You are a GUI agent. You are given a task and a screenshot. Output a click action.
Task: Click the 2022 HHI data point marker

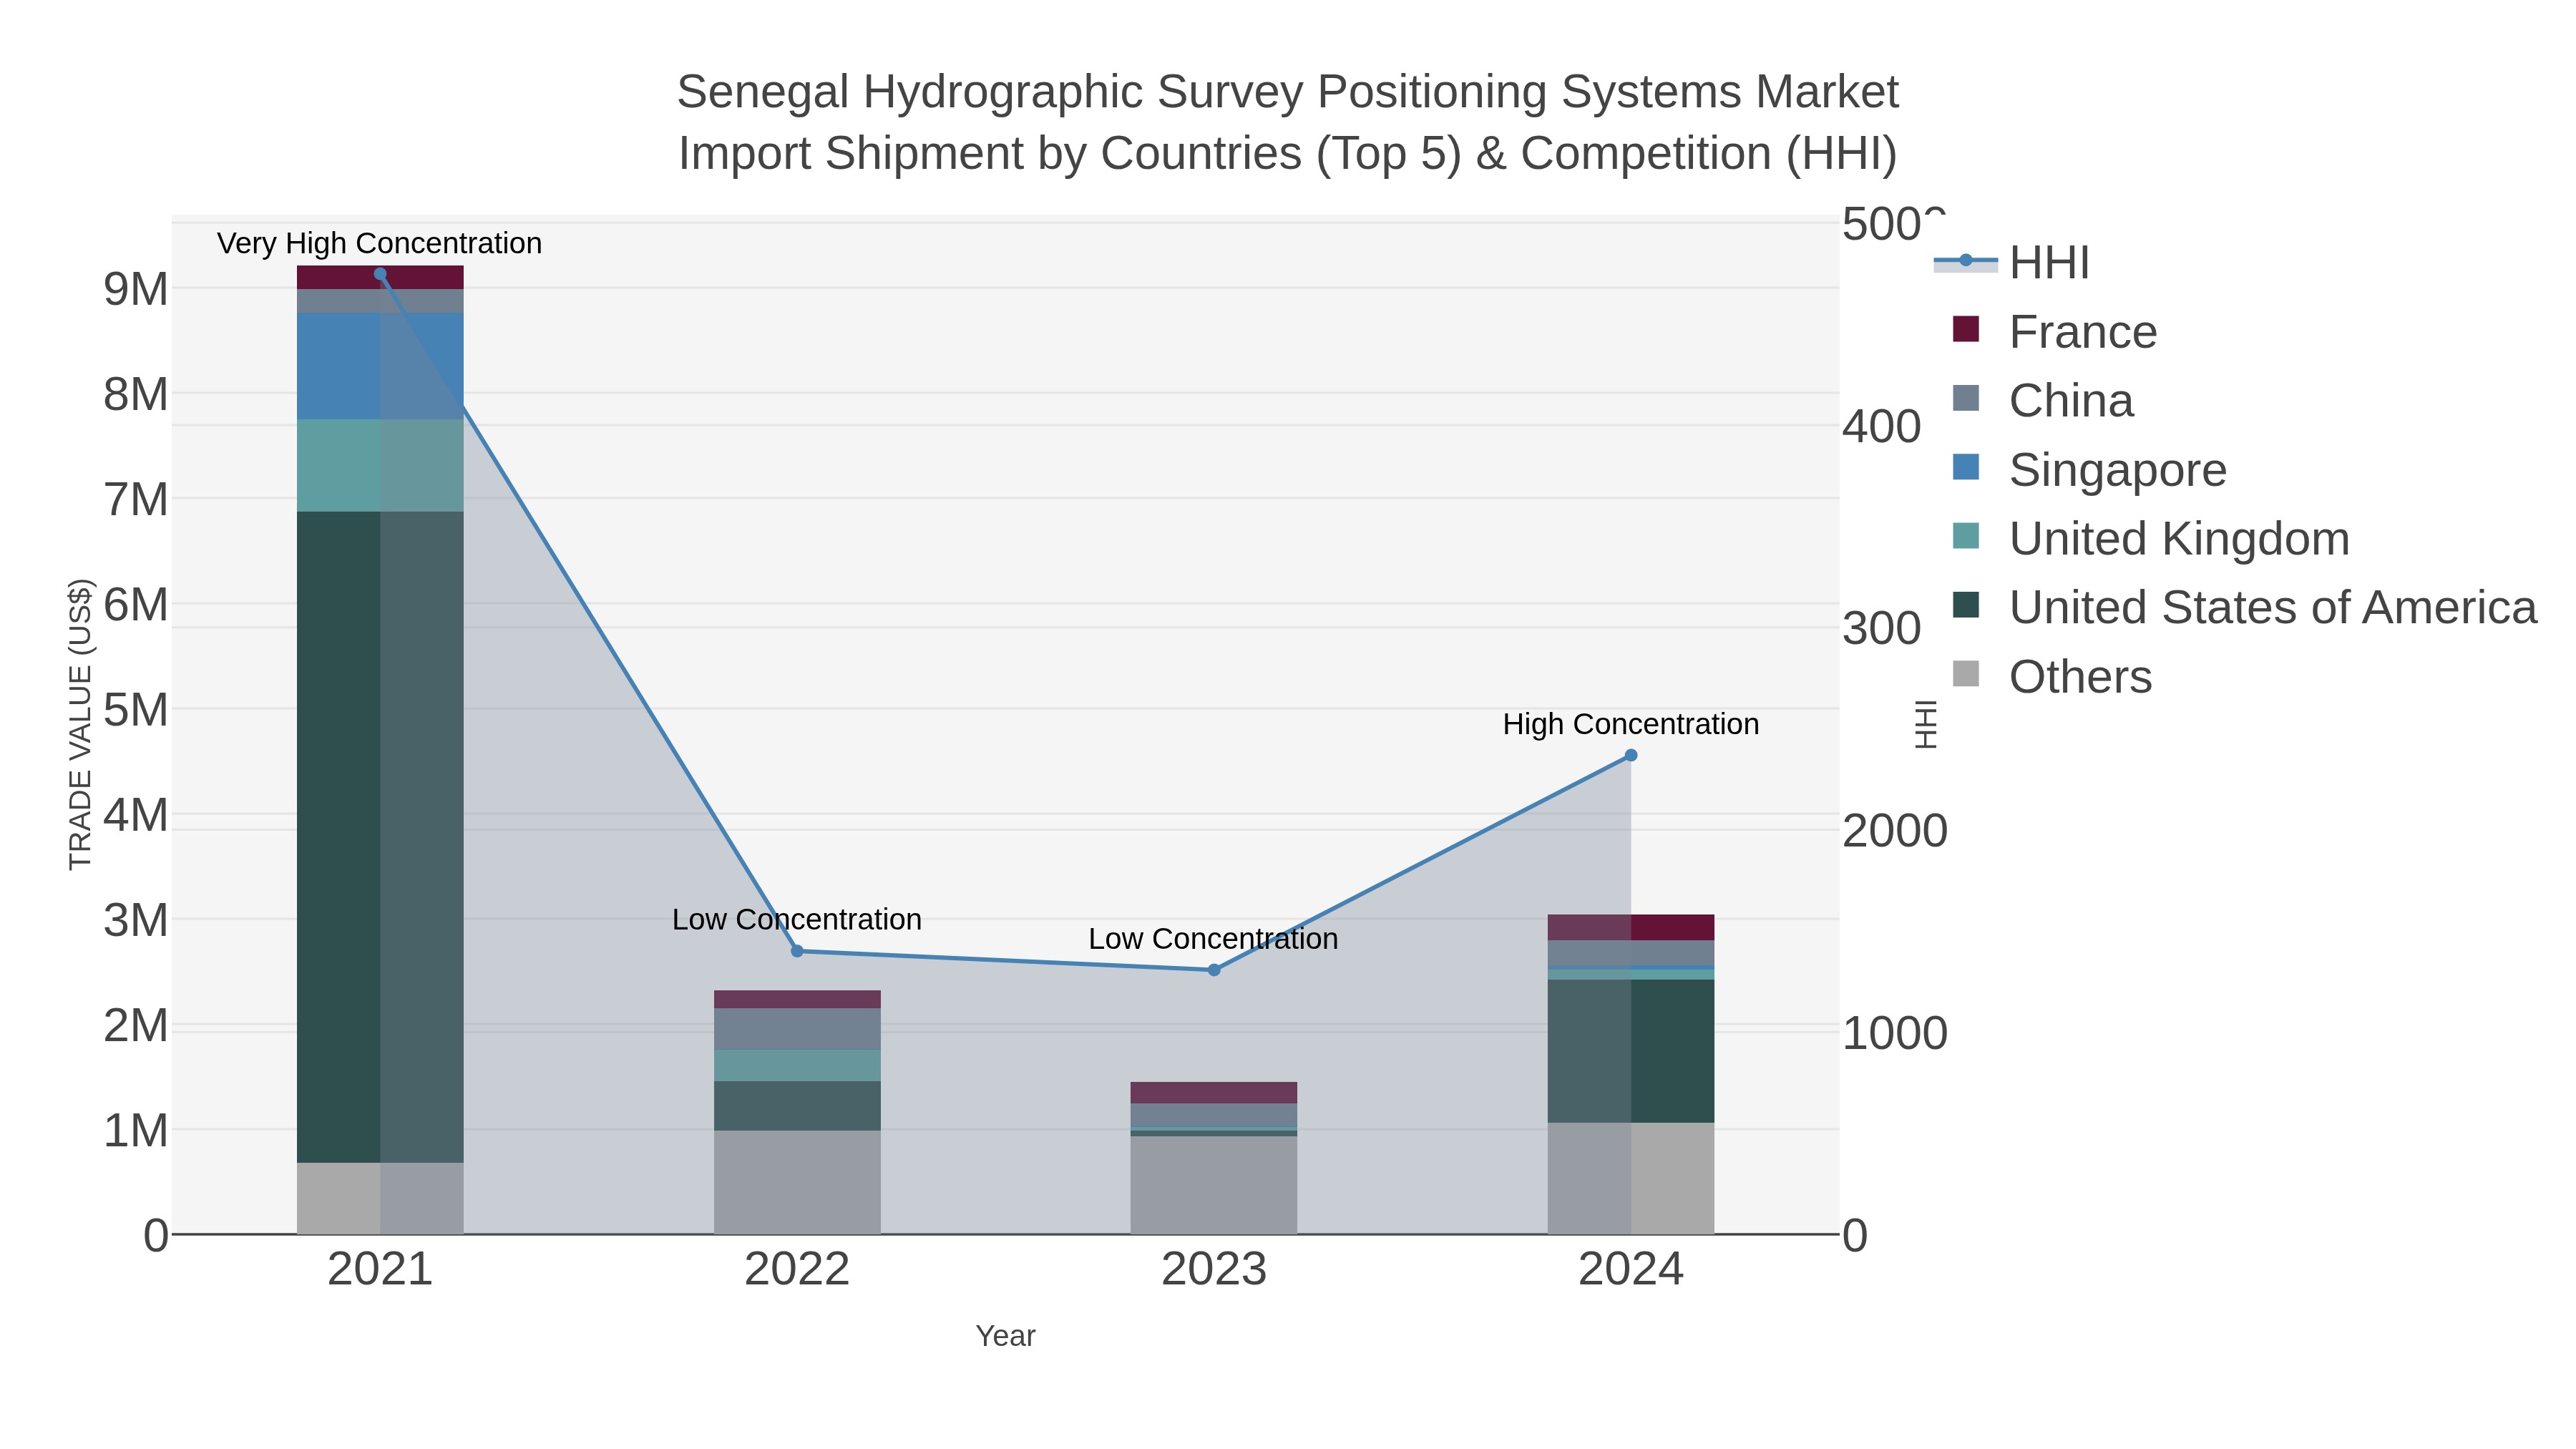[797, 951]
